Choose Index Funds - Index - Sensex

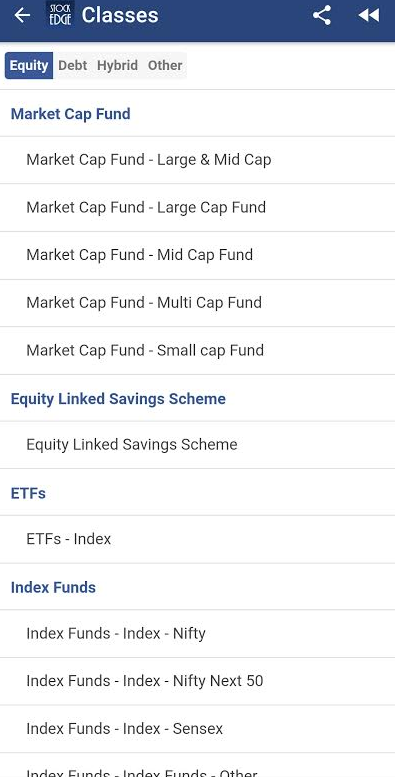197,728
